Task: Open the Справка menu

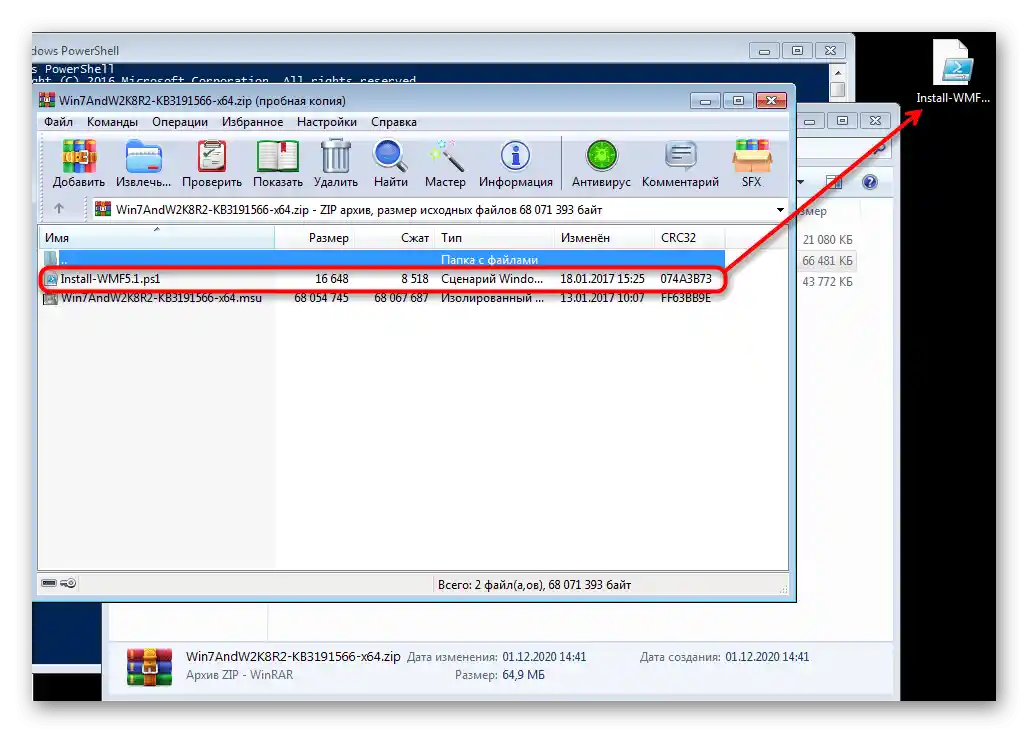Action: coord(393,122)
